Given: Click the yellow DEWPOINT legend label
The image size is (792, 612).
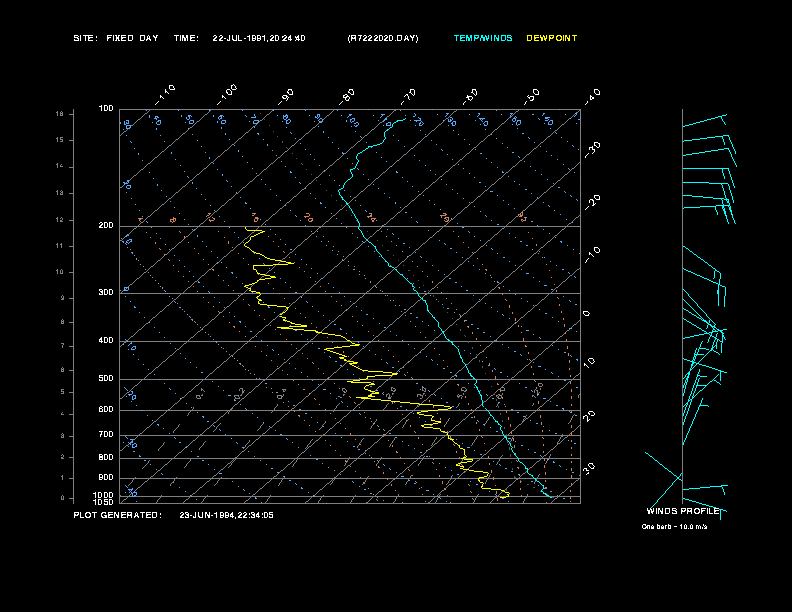Looking at the screenshot, I should 552,38.
